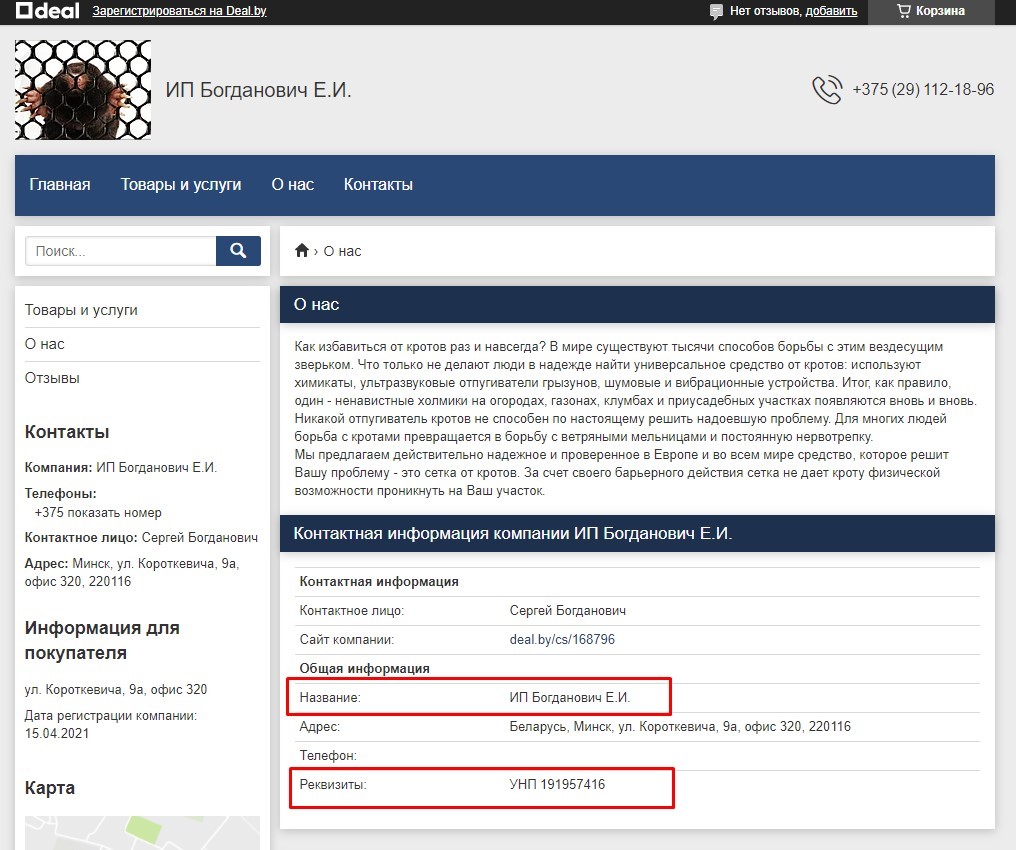Open О нас in the sidebar menu
Viewport: 1016px width, 850px height.
point(45,344)
